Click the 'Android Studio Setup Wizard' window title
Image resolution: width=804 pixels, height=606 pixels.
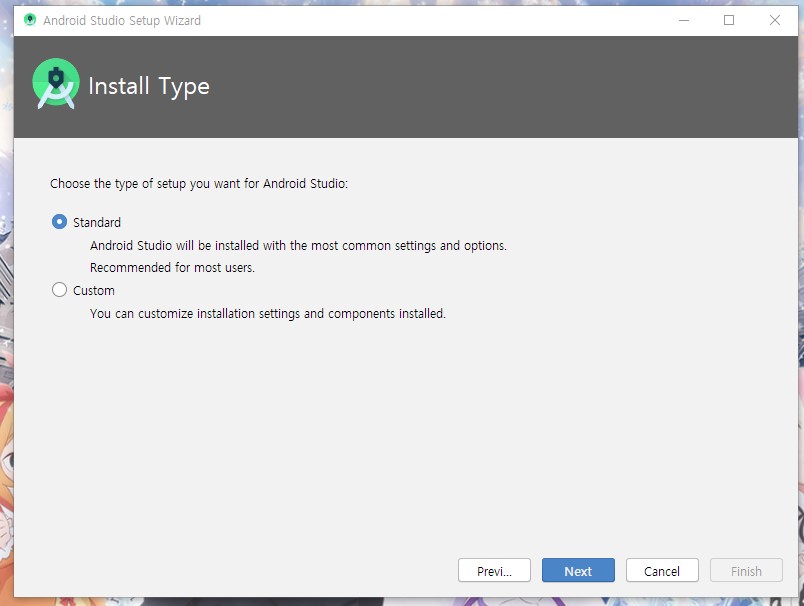pyautogui.click(x=122, y=21)
